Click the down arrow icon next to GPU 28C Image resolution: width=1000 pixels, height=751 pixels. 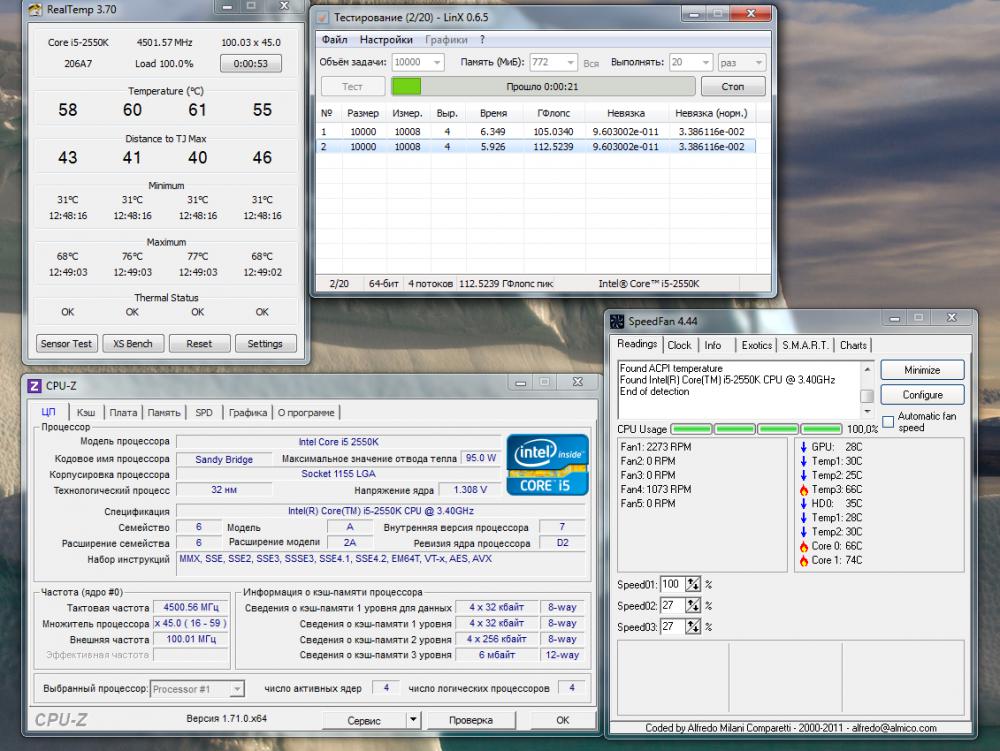[804, 447]
